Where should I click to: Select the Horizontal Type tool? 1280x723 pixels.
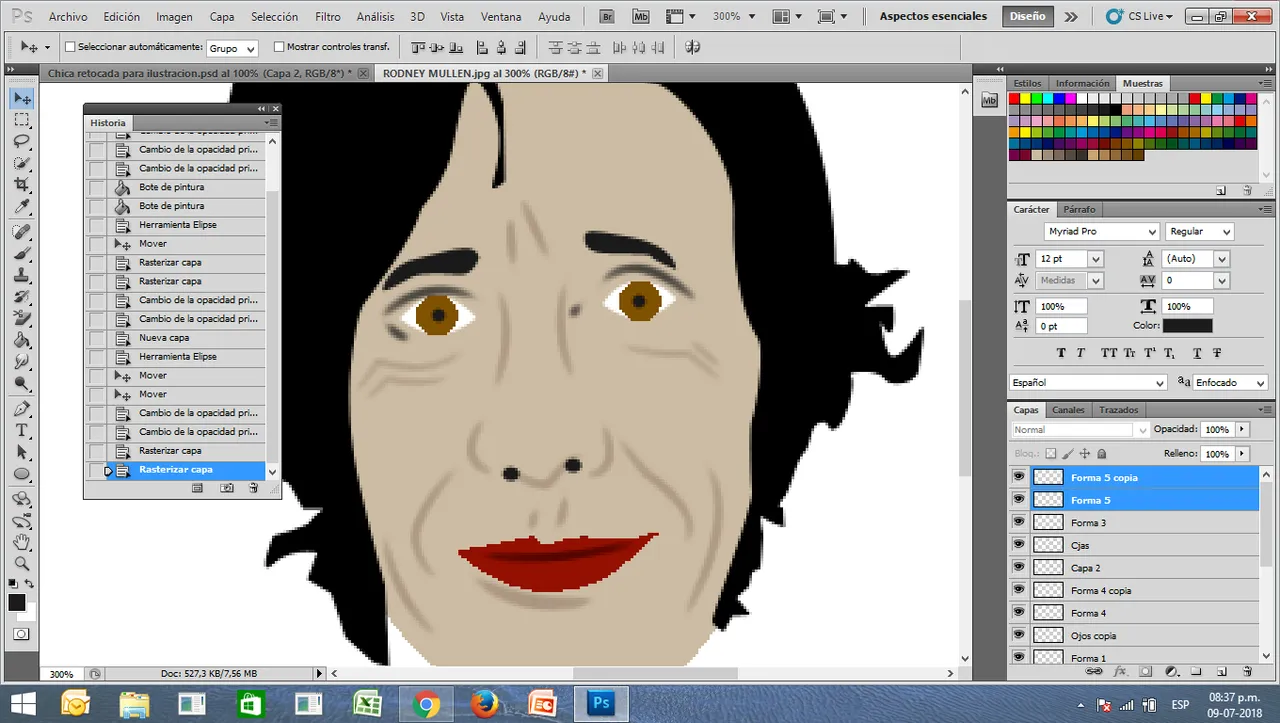[x=21, y=431]
